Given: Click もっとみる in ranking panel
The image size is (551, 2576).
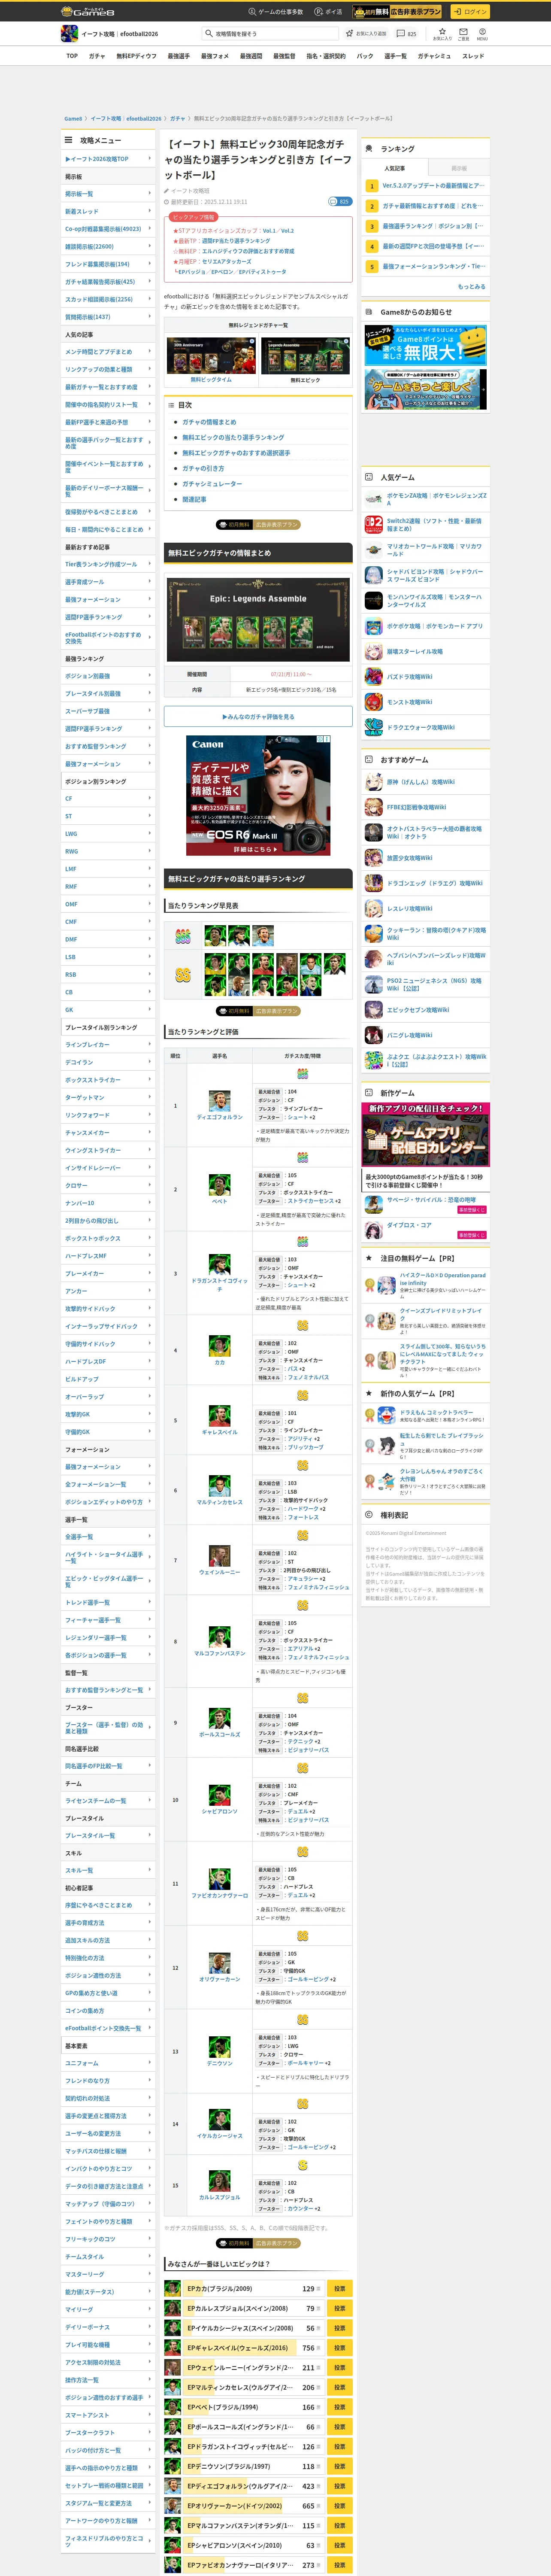Looking at the screenshot, I should (x=471, y=287).
